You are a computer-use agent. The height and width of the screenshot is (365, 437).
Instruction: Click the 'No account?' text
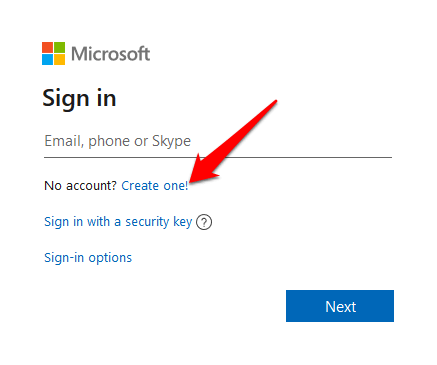pos(80,185)
